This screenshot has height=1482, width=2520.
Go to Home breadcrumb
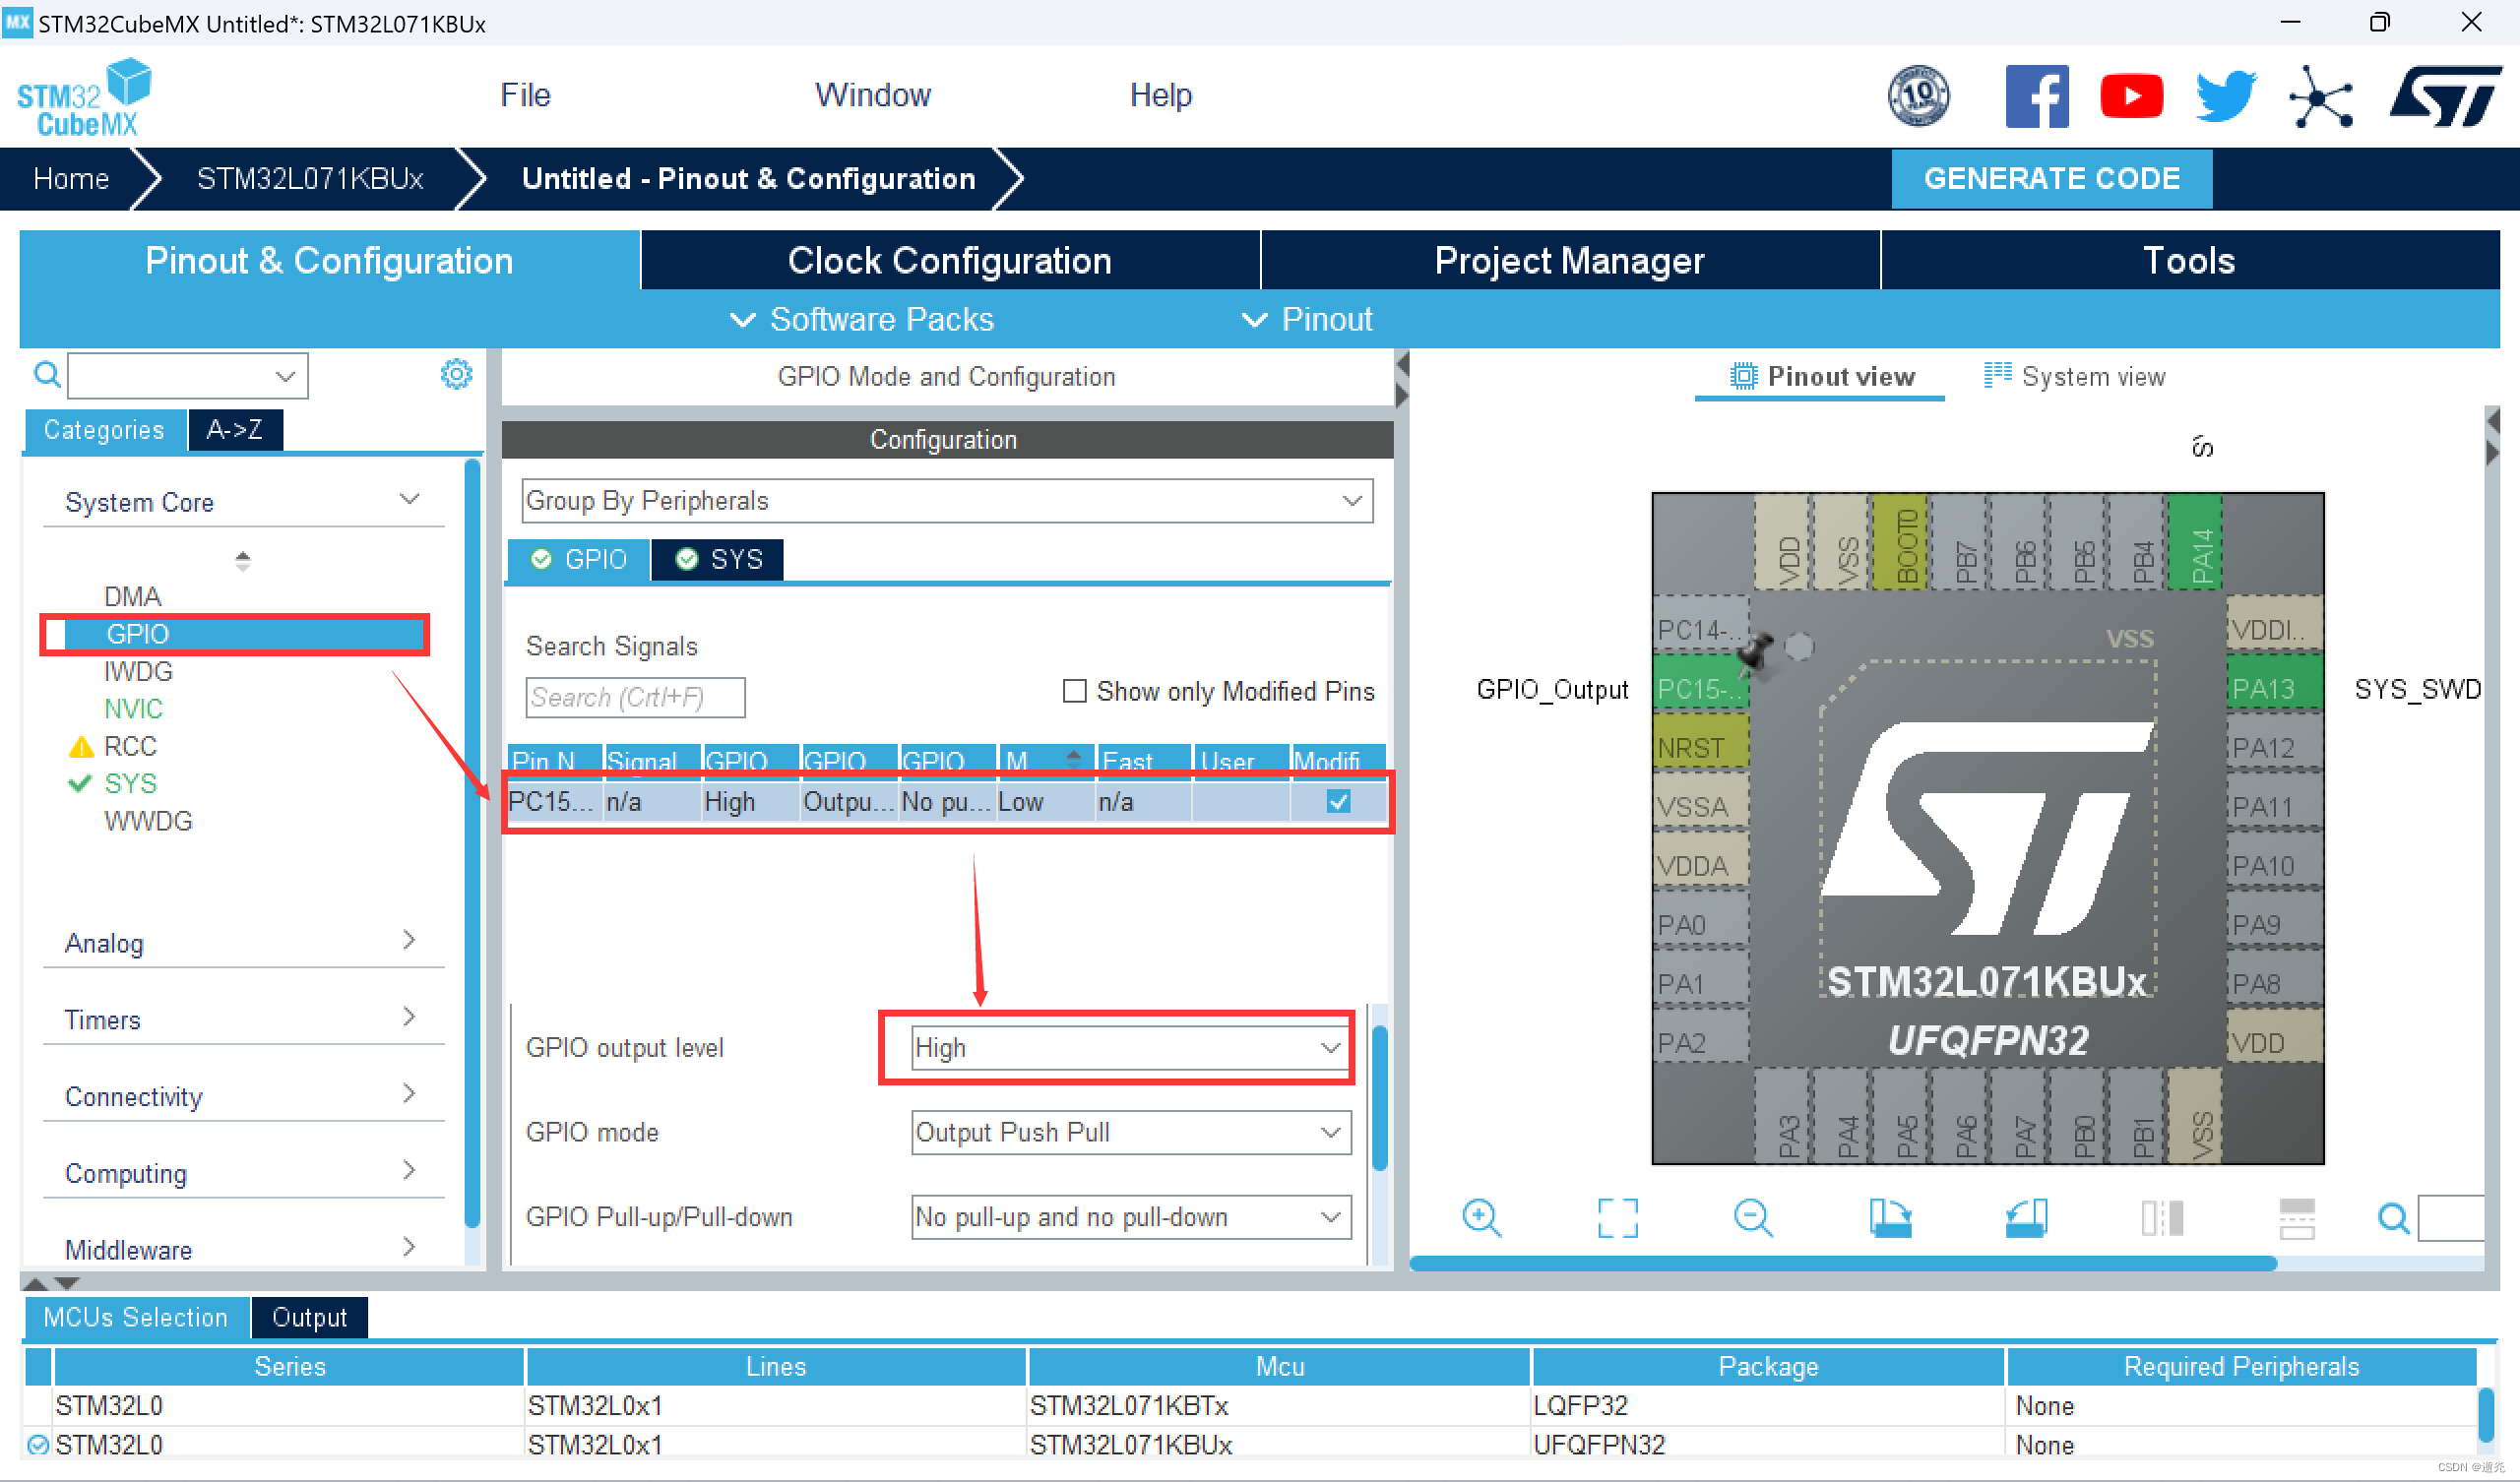tap(71, 179)
